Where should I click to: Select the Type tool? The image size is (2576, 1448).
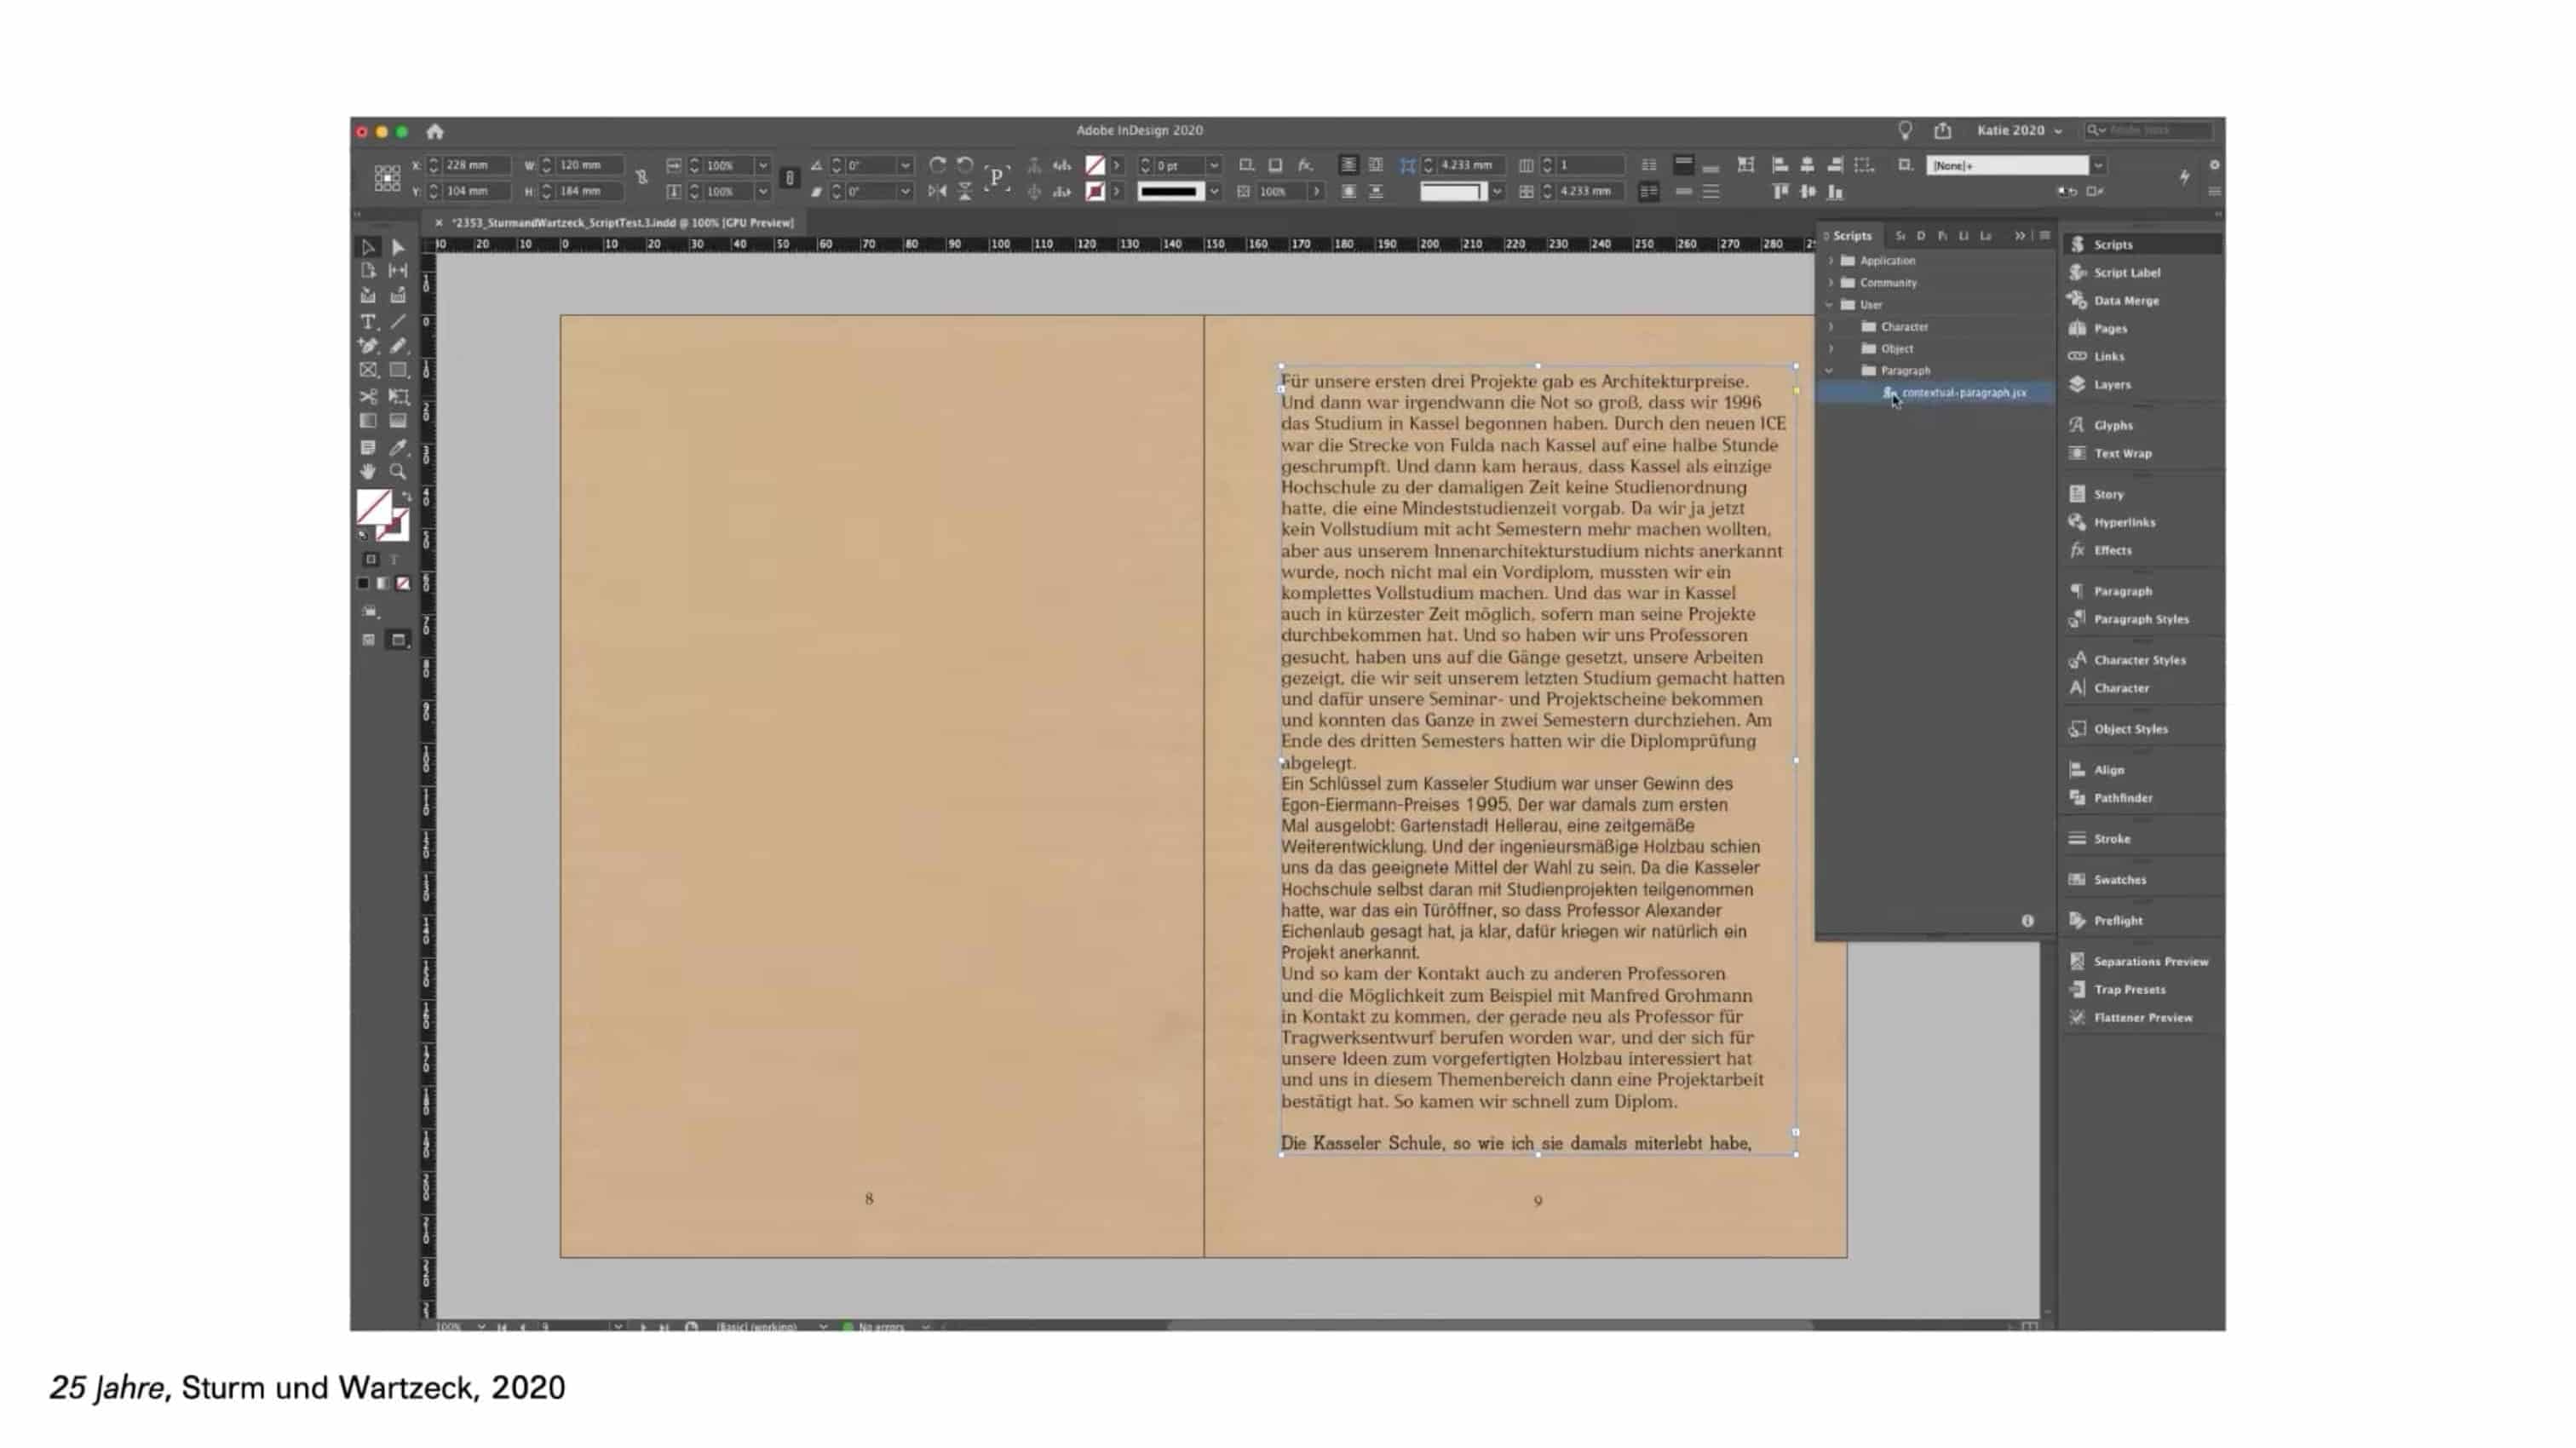[x=368, y=322]
